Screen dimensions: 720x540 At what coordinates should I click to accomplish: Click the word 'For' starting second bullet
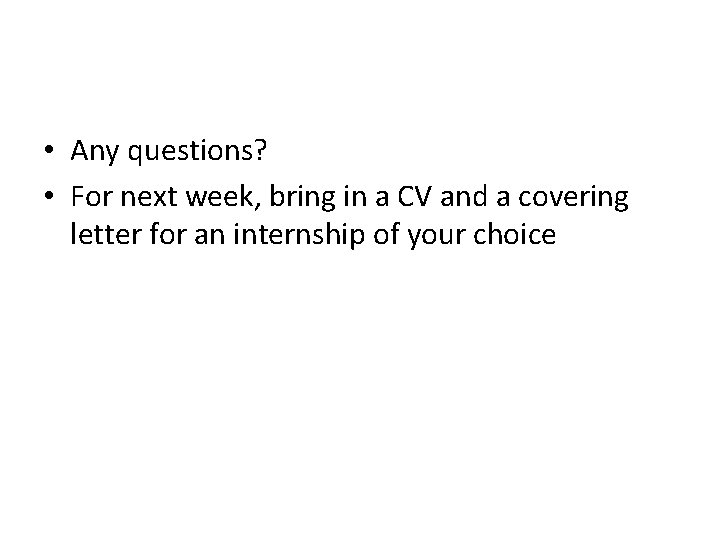[x=92, y=197]
